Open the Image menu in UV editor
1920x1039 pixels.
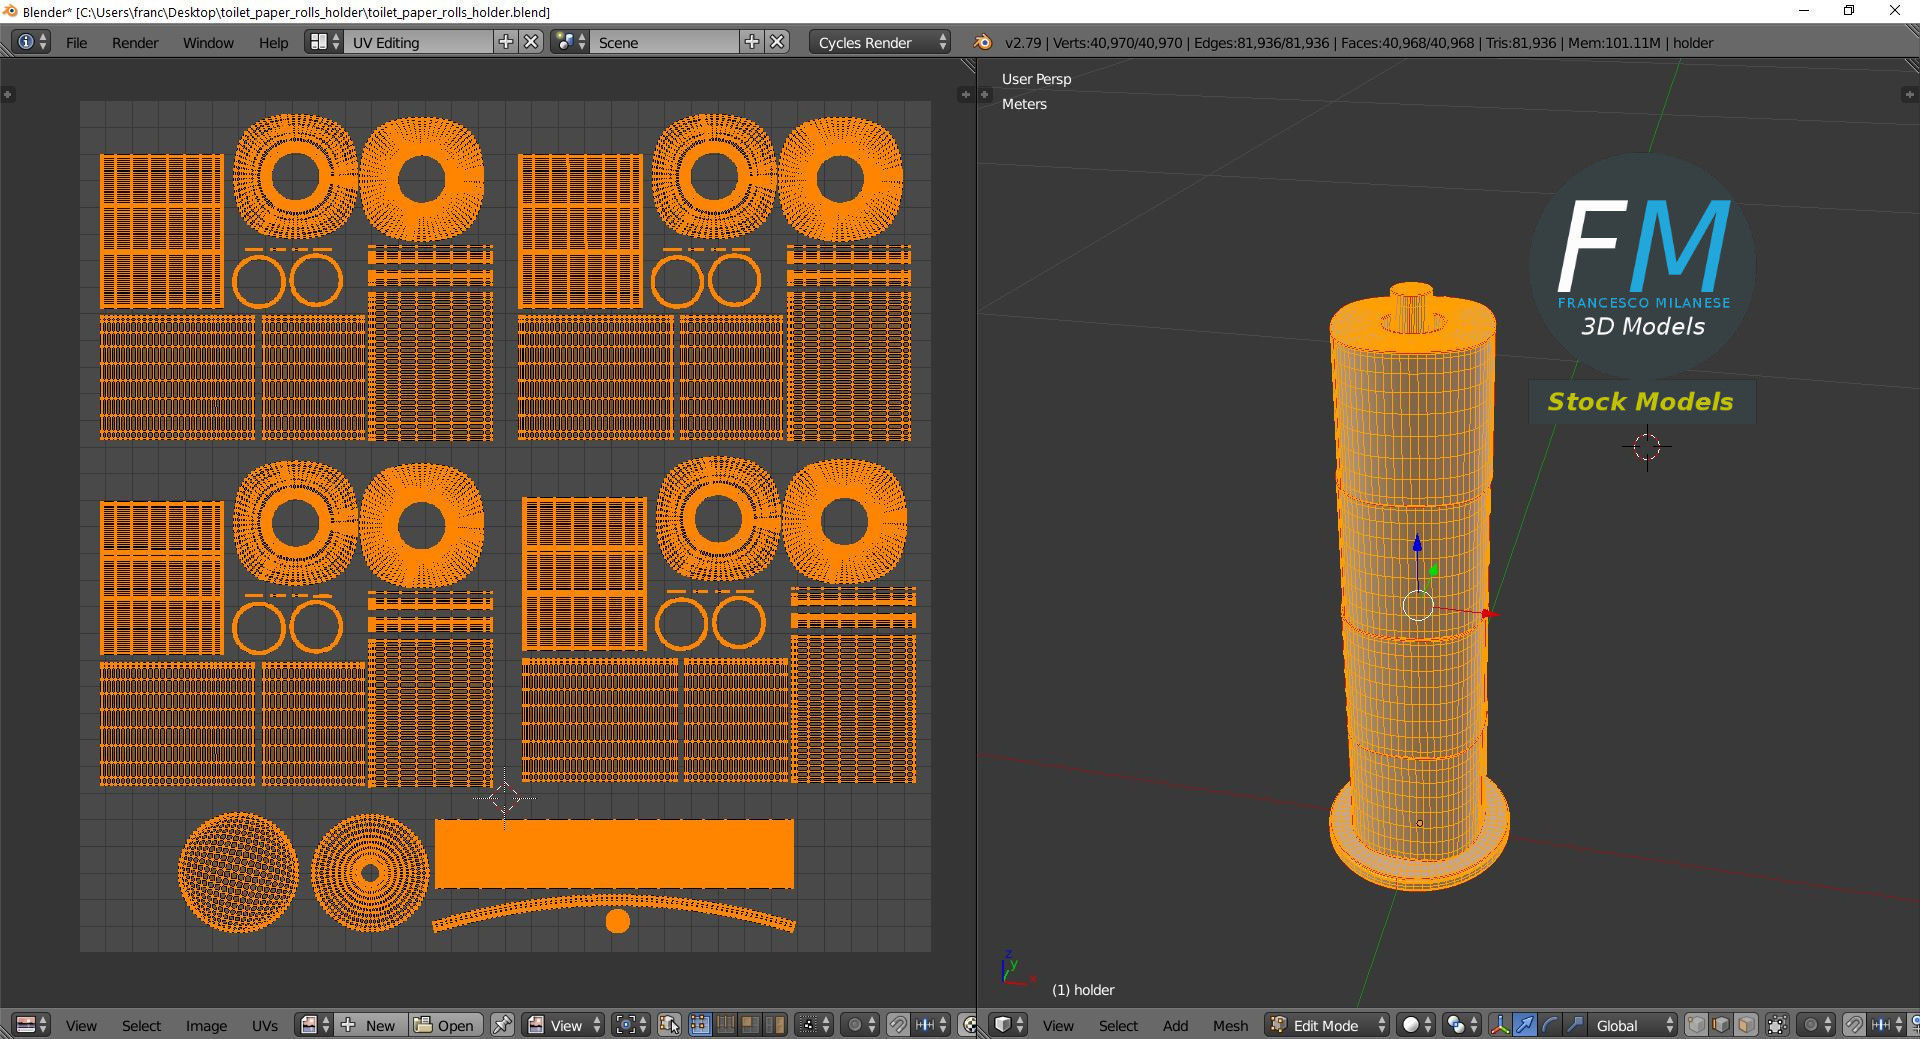tap(206, 1026)
